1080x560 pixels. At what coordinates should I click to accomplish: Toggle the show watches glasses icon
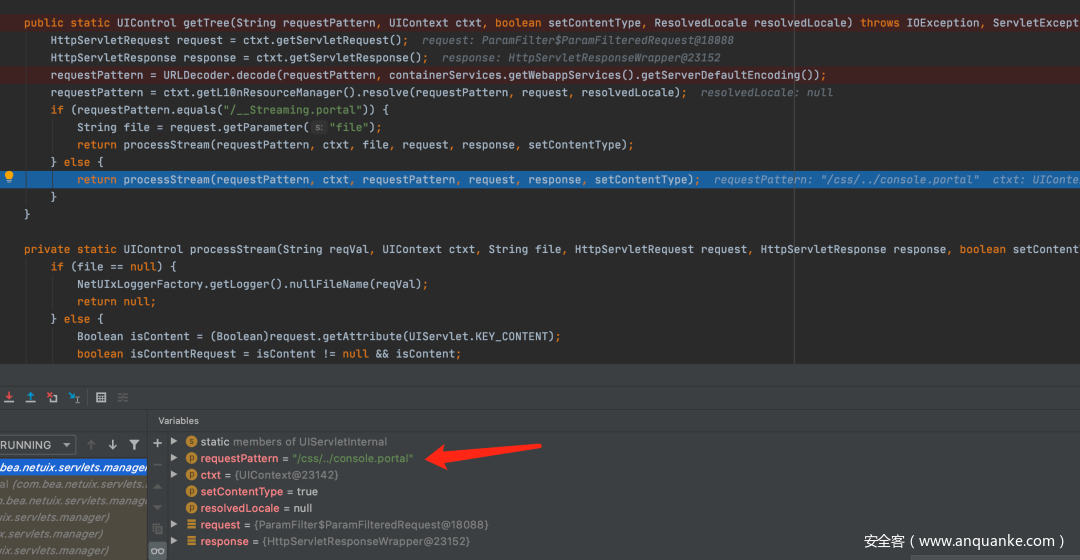click(x=157, y=550)
